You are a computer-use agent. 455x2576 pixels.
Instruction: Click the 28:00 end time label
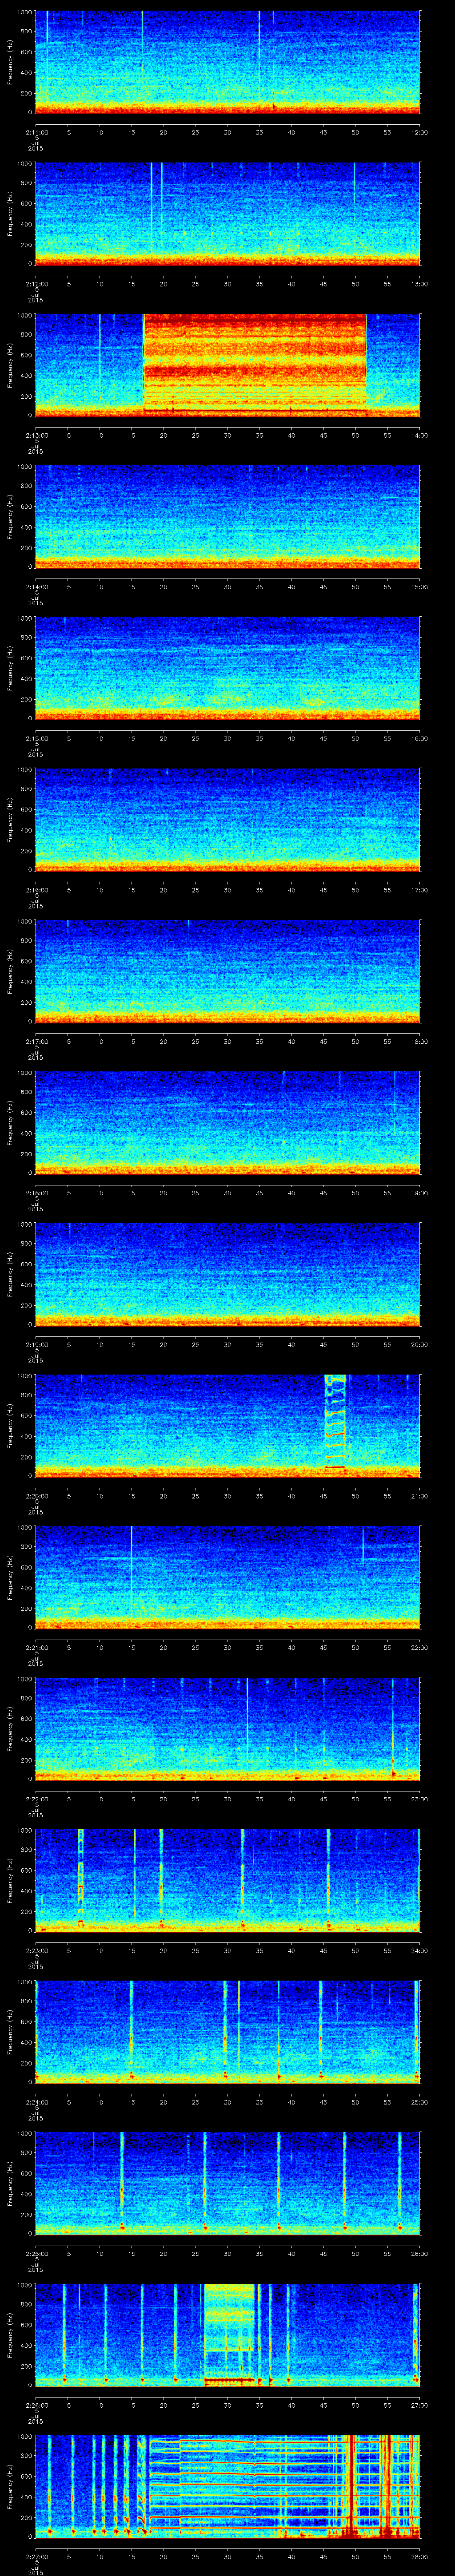click(x=419, y=2557)
